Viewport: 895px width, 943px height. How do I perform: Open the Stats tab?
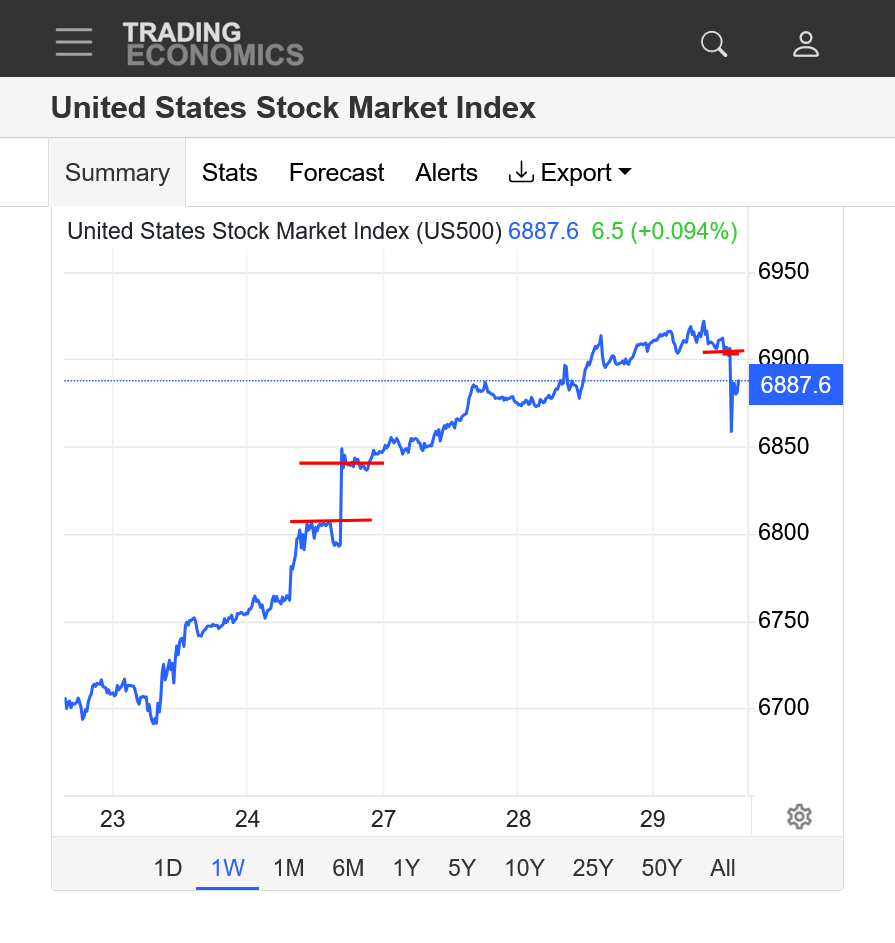tap(229, 173)
